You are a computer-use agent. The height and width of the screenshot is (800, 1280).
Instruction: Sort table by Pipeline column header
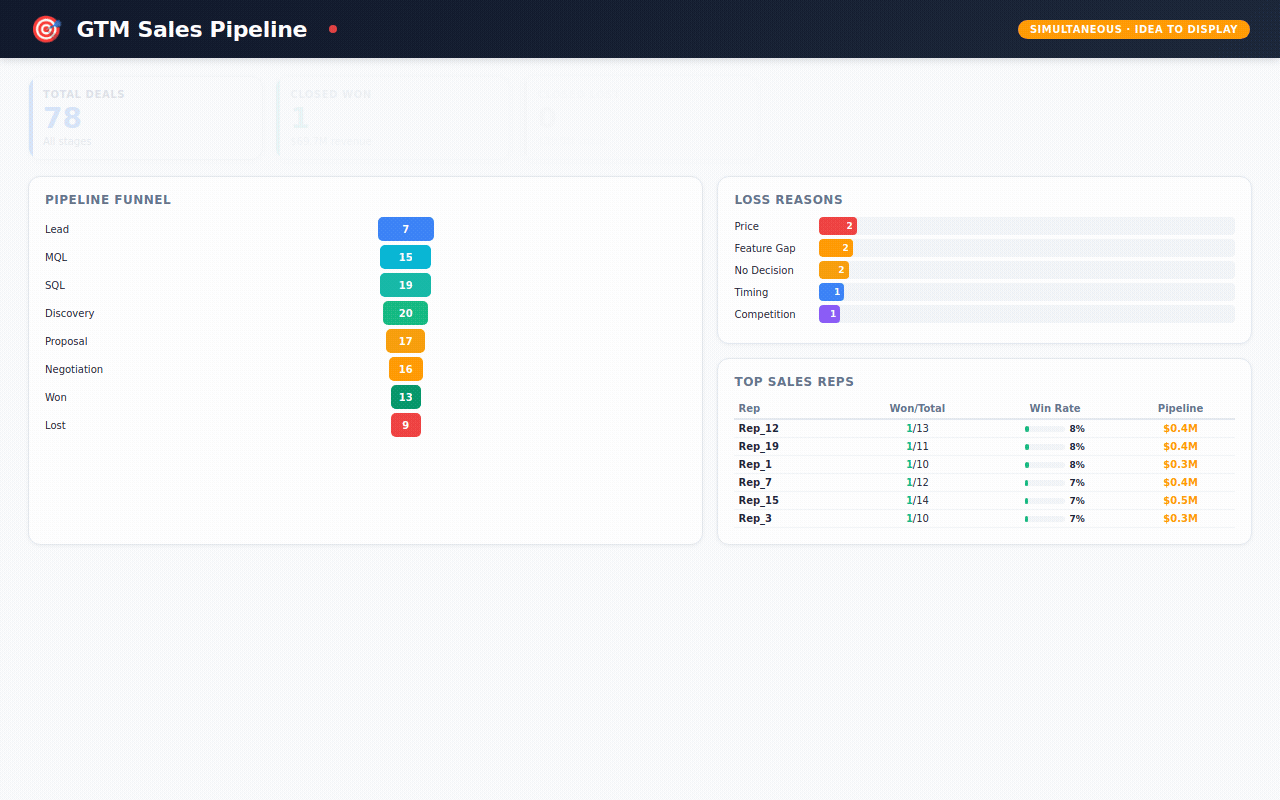pos(1180,408)
